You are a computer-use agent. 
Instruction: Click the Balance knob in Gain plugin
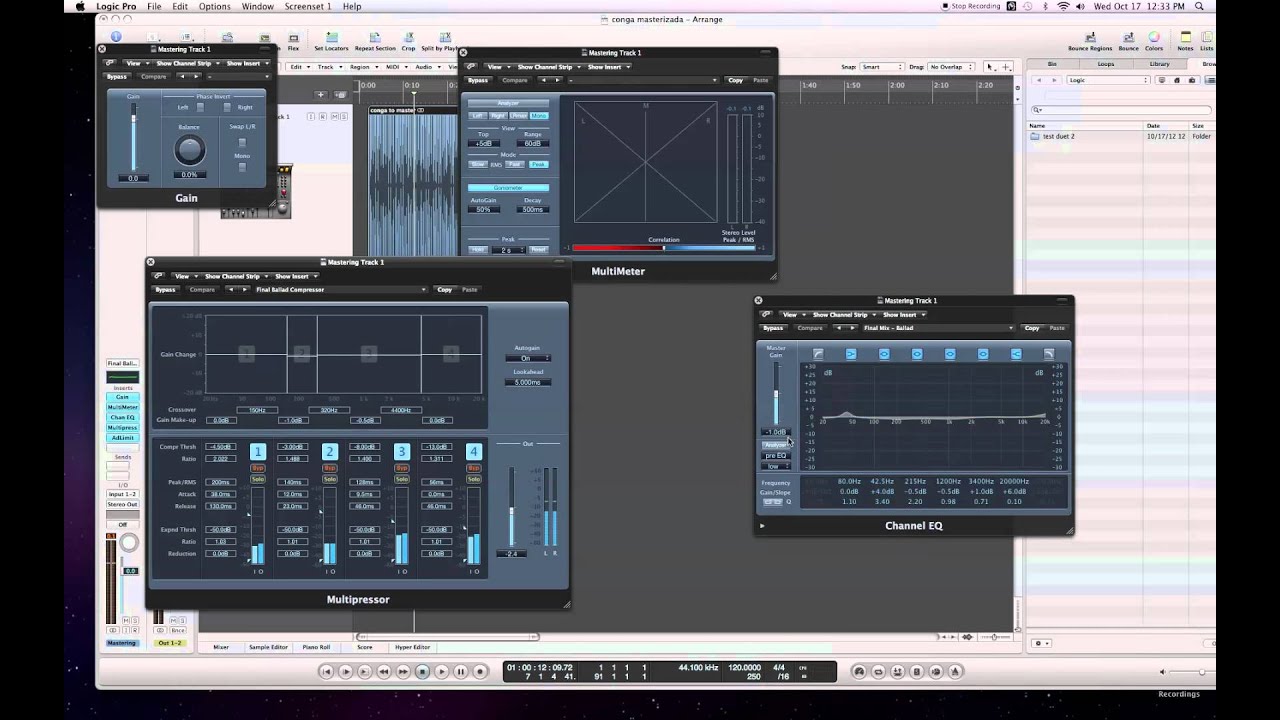tap(189, 150)
